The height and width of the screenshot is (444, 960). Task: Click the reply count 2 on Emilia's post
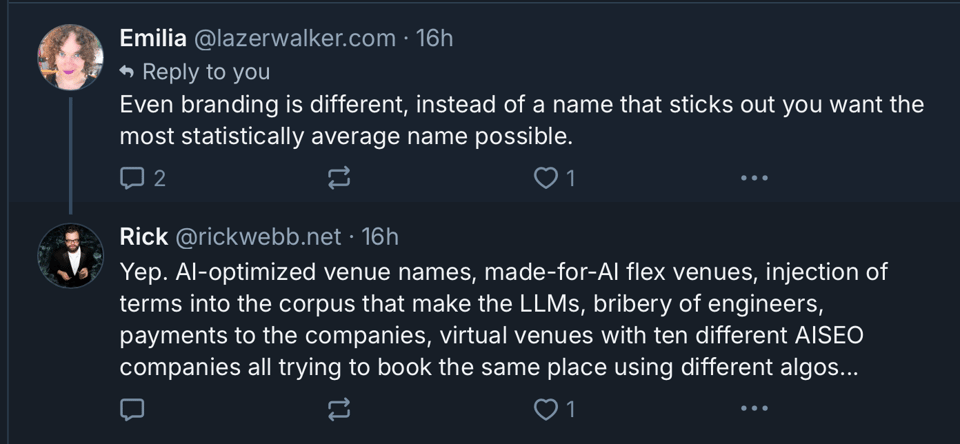[160, 180]
